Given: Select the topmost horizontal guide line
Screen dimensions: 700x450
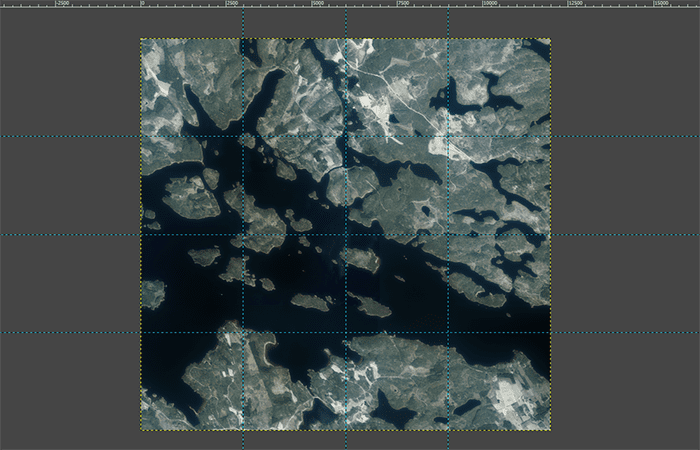Looking at the screenshot, I should point(350,136).
